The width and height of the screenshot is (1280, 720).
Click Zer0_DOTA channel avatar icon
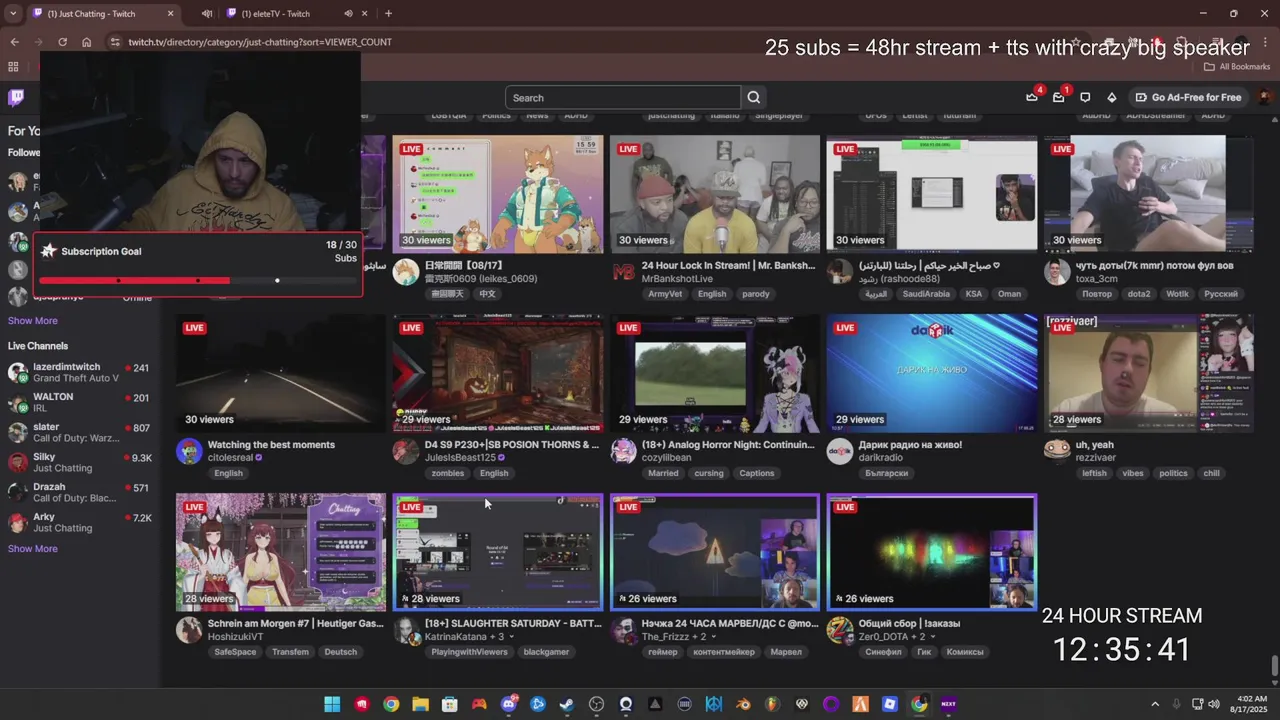pos(839,630)
